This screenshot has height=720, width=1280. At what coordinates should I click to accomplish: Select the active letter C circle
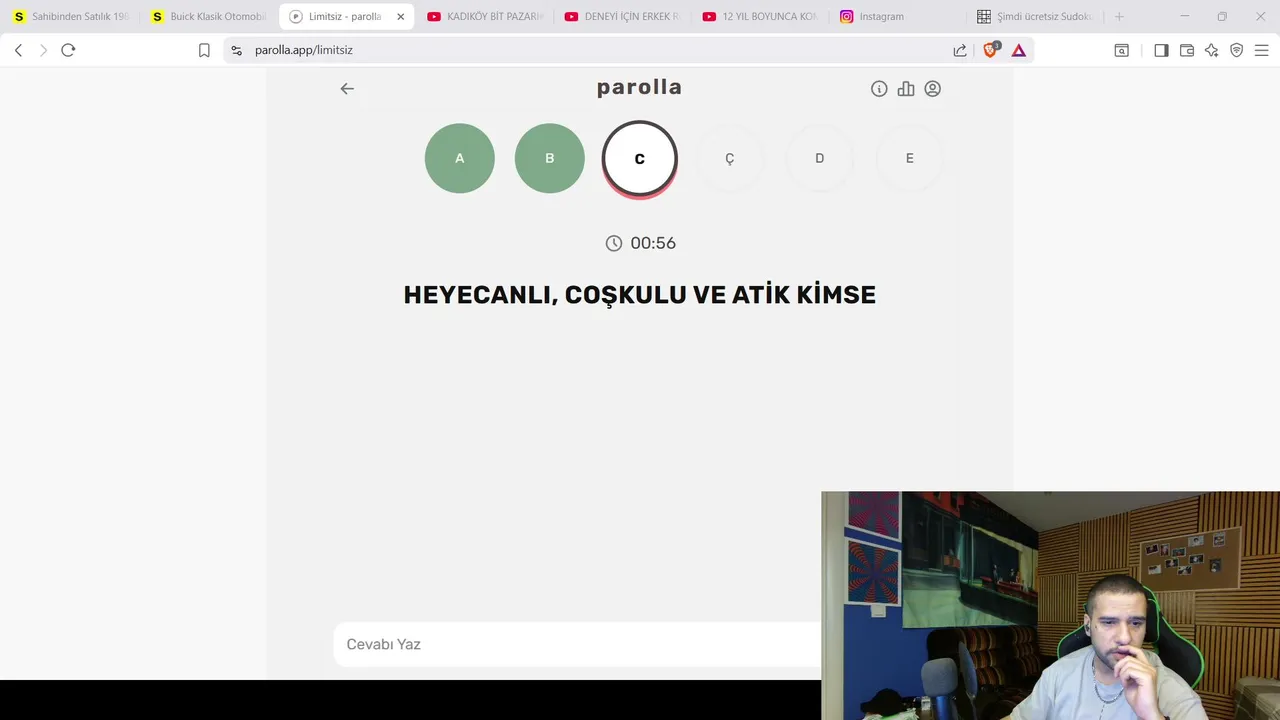pos(640,159)
